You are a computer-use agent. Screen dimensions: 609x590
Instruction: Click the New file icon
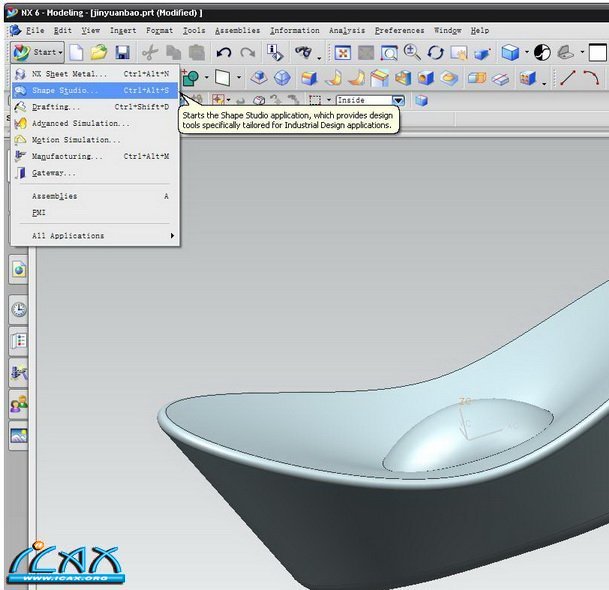coord(77,52)
